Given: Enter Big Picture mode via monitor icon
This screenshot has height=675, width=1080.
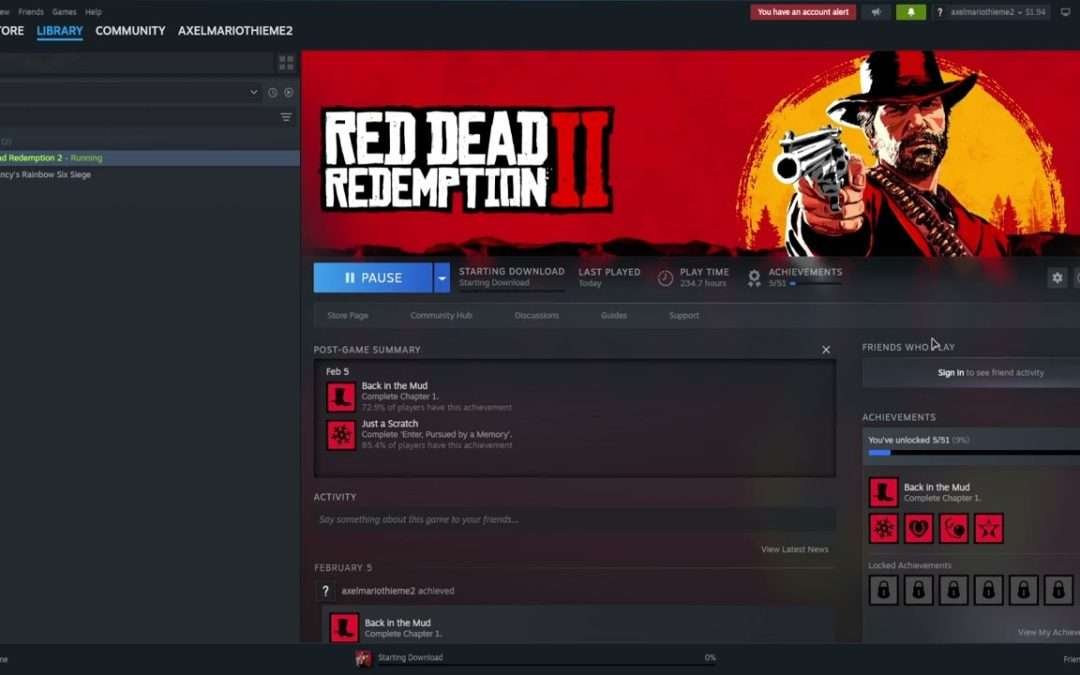Looking at the screenshot, I should pos(1066,12).
